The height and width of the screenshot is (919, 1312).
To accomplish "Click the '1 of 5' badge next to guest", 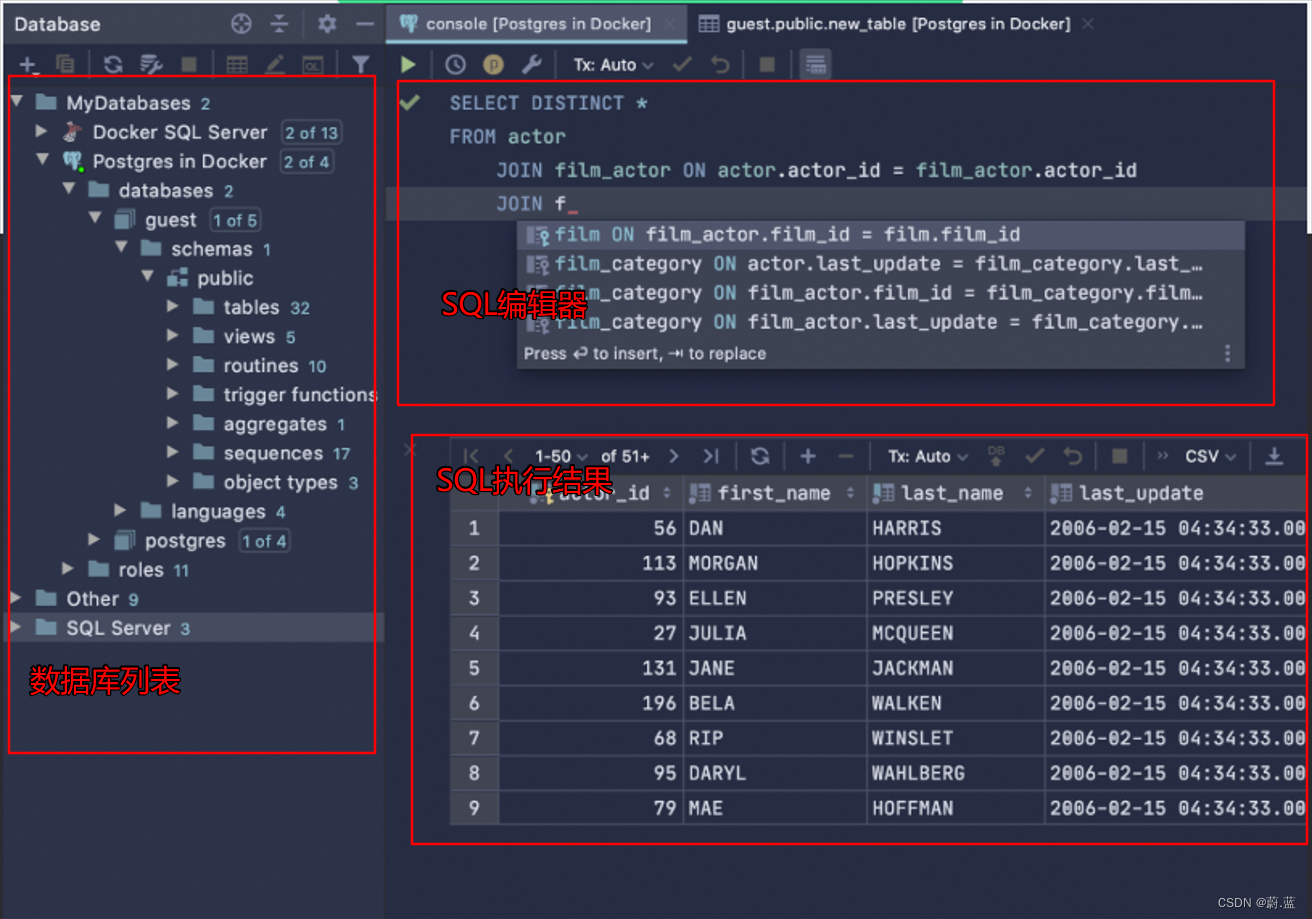I will pyautogui.click(x=234, y=220).
